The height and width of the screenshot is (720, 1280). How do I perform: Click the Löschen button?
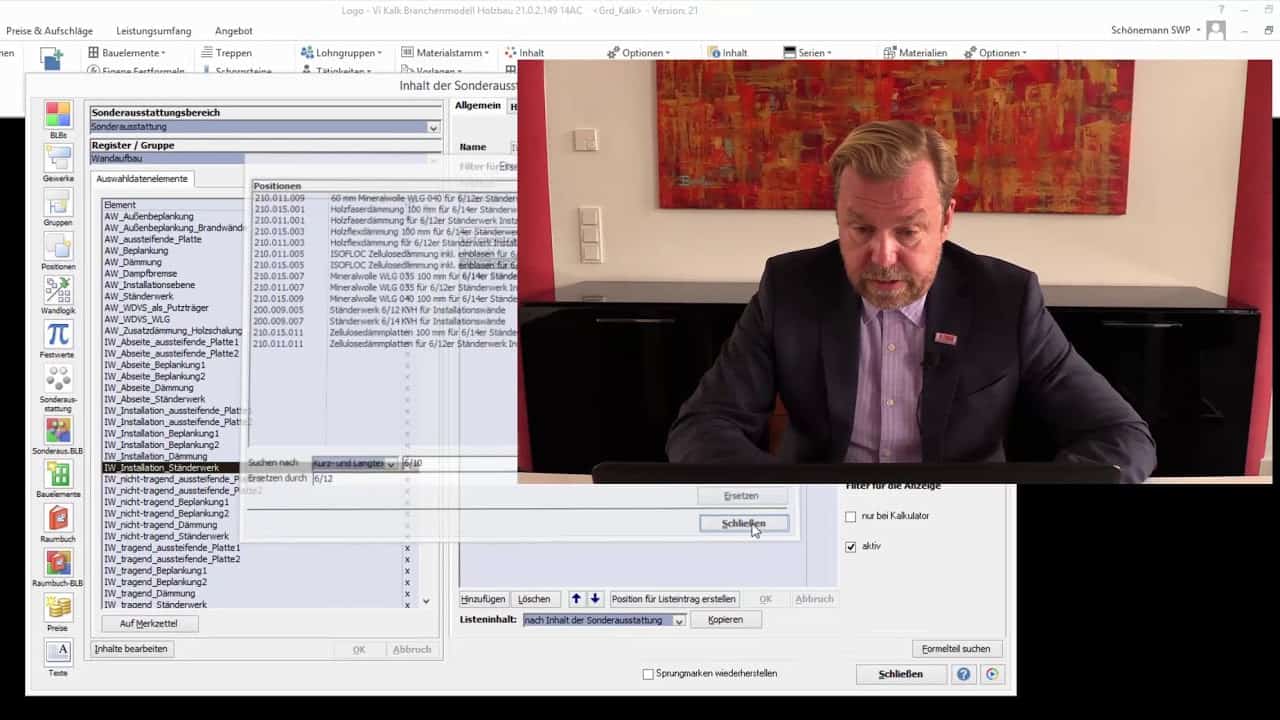click(534, 599)
